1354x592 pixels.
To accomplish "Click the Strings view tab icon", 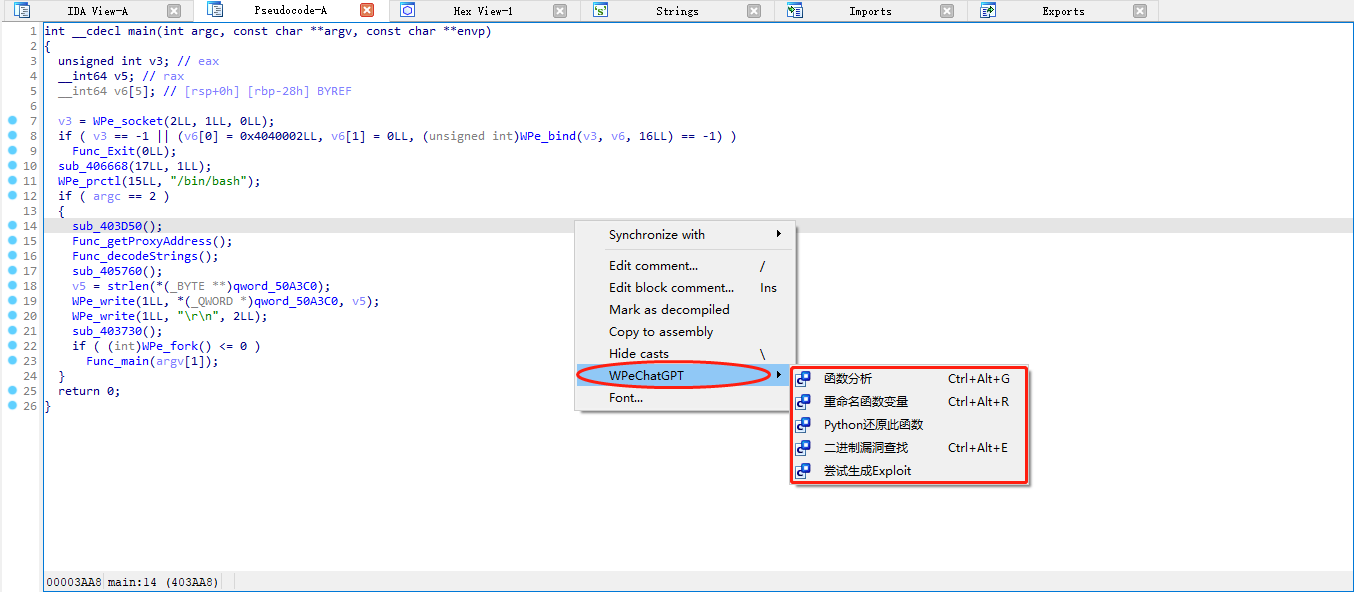I will pyautogui.click(x=600, y=11).
